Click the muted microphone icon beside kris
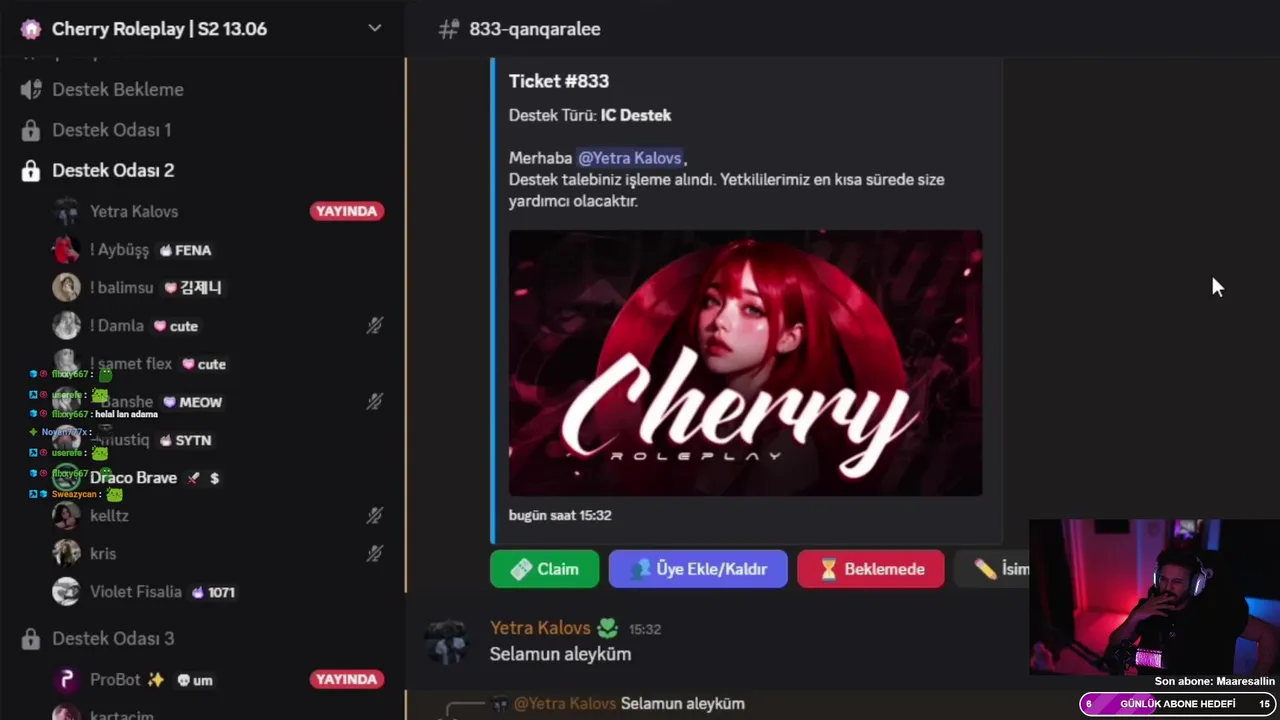Image resolution: width=1280 pixels, height=720 pixels. tap(374, 553)
